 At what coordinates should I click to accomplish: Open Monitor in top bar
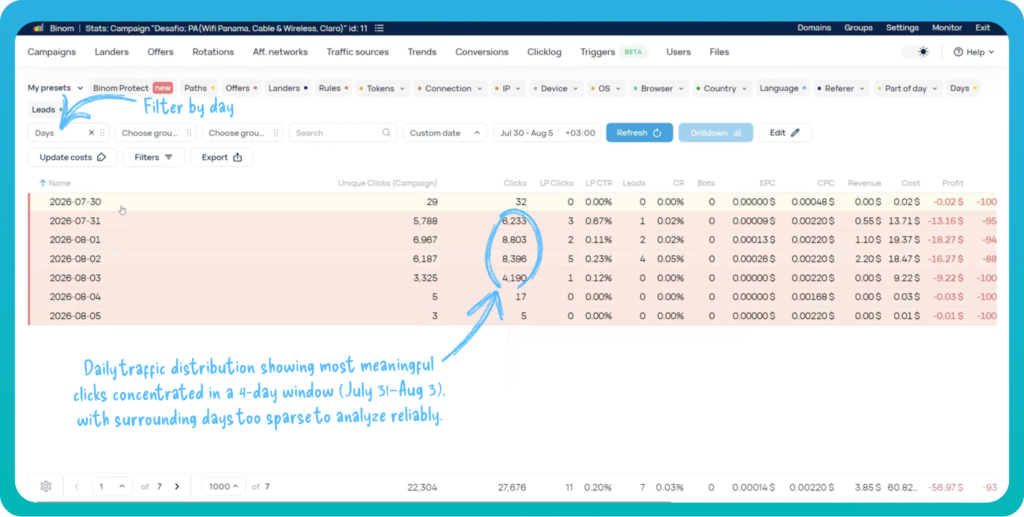click(x=947, y=28)
